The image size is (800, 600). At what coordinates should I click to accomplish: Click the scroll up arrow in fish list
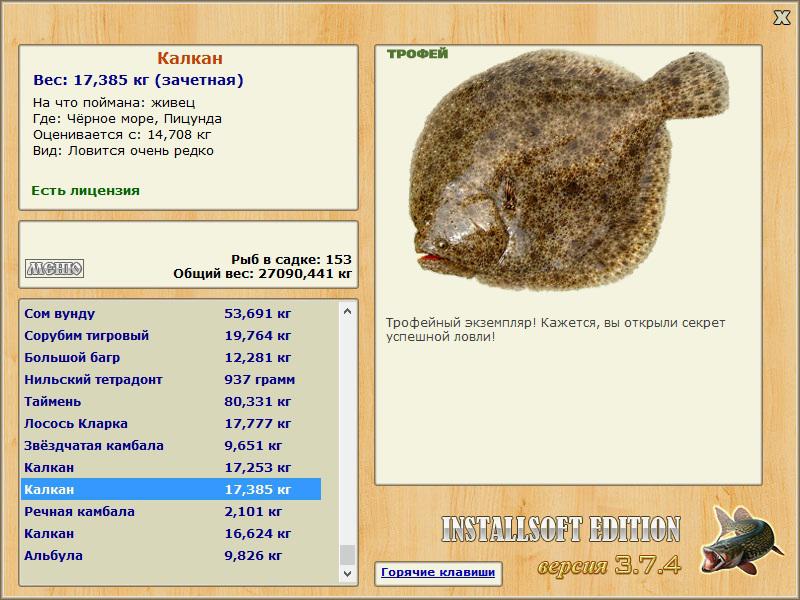point(347,311)
